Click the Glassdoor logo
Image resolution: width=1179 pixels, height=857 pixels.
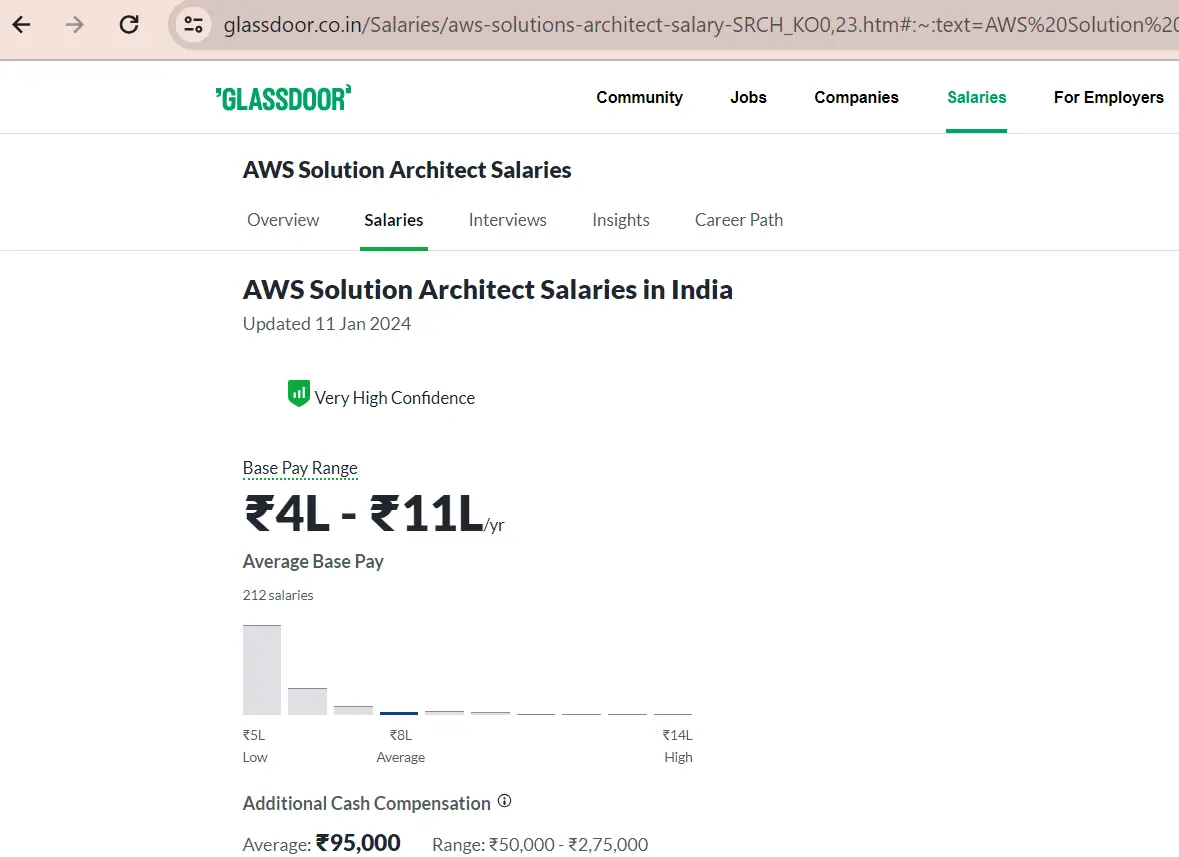click(x=283, y=98)
